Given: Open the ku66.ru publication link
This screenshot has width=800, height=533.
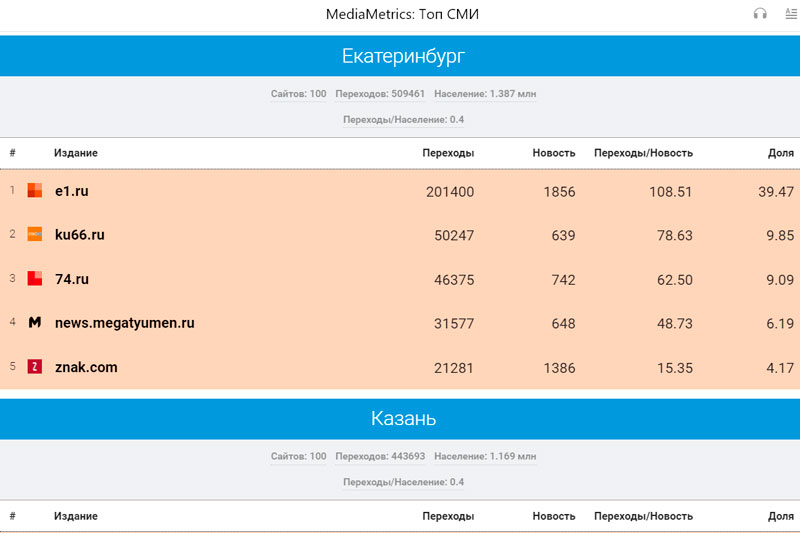Looking at the screenshot, I should (80, 235).
